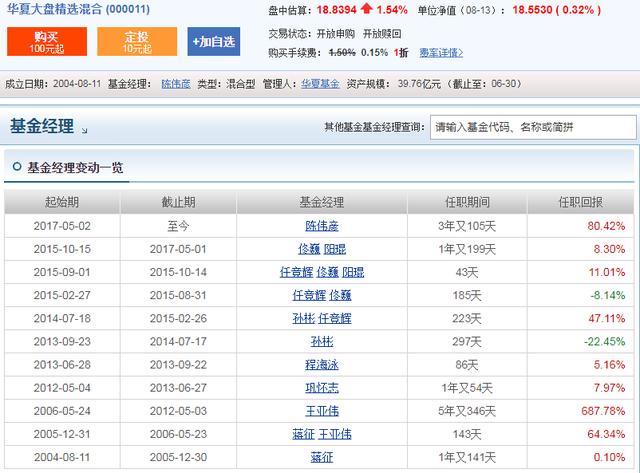640x473 pixels.
Task: Click the fund title 华夏大盘精选混合 (000011)
Action: [78, 9]
